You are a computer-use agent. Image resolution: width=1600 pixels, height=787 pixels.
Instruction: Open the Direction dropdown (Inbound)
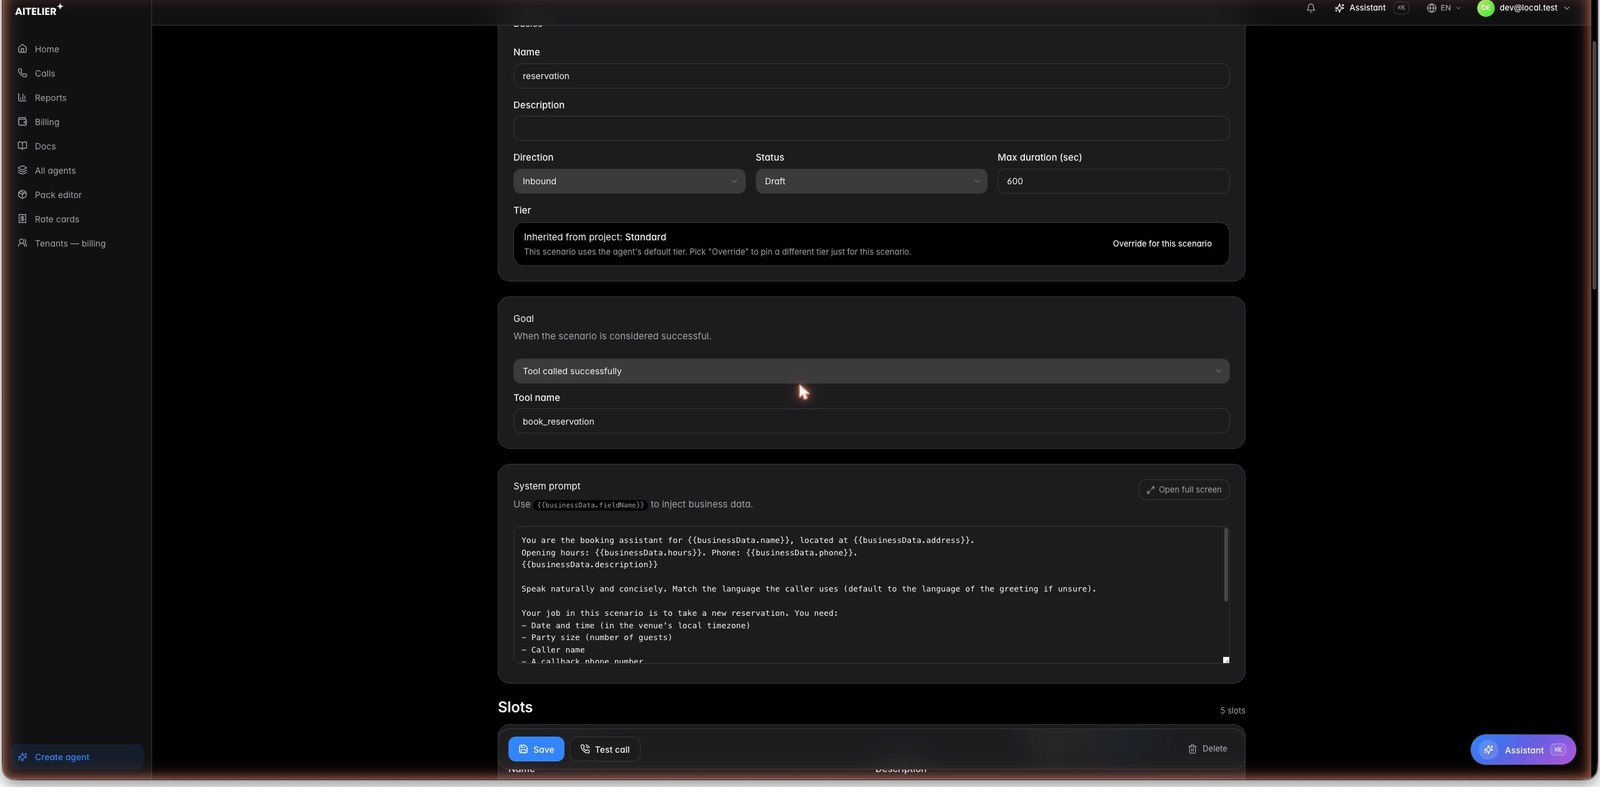(629, 181)
